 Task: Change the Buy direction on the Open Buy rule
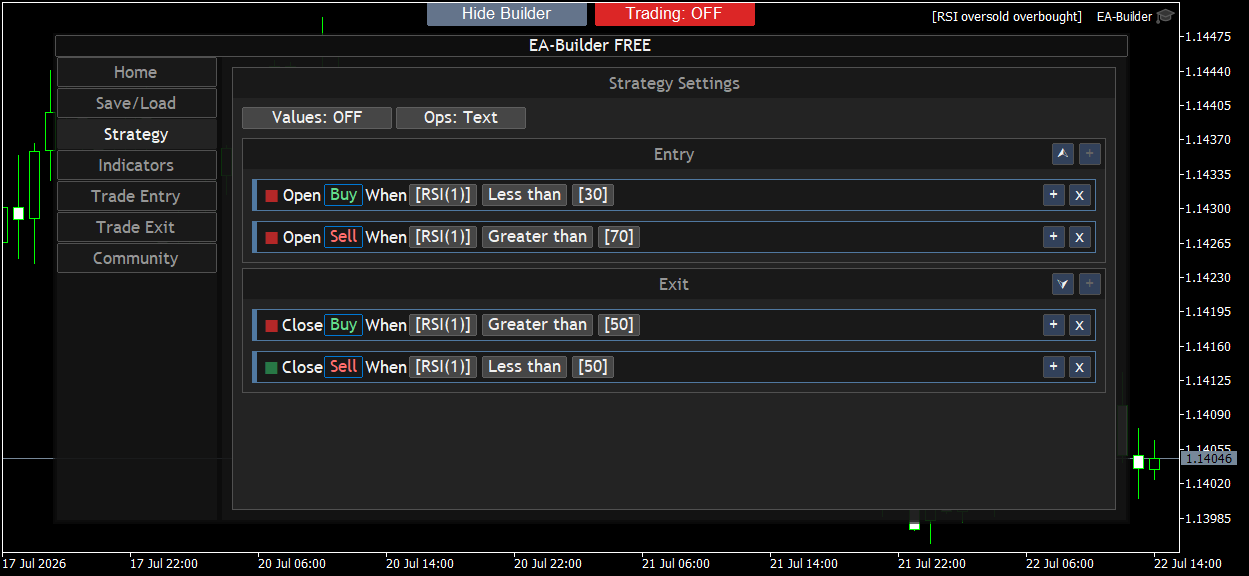(x=343, y=195)
